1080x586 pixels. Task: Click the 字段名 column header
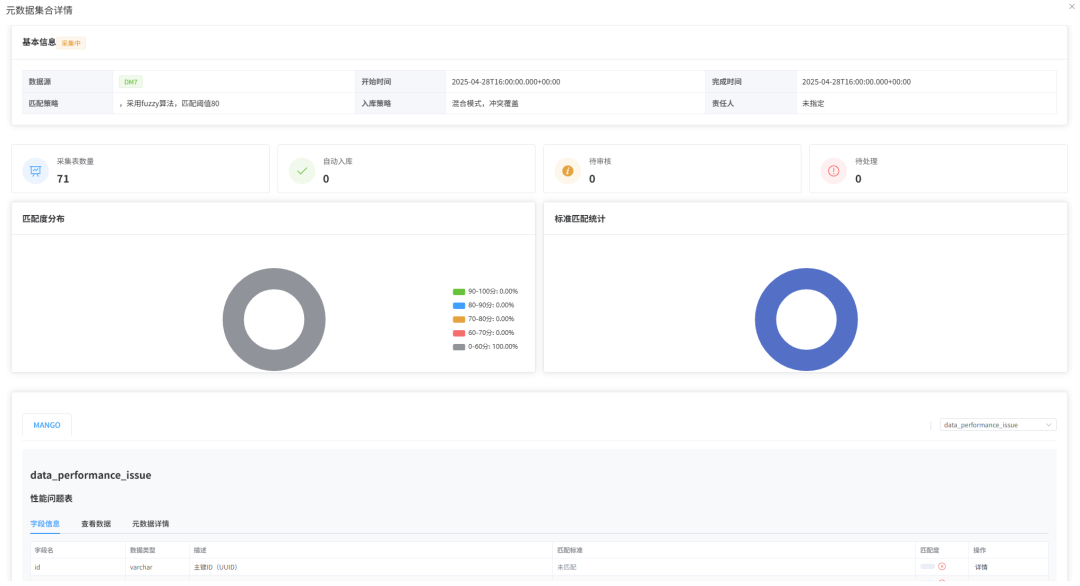click(x=44, y=550)
